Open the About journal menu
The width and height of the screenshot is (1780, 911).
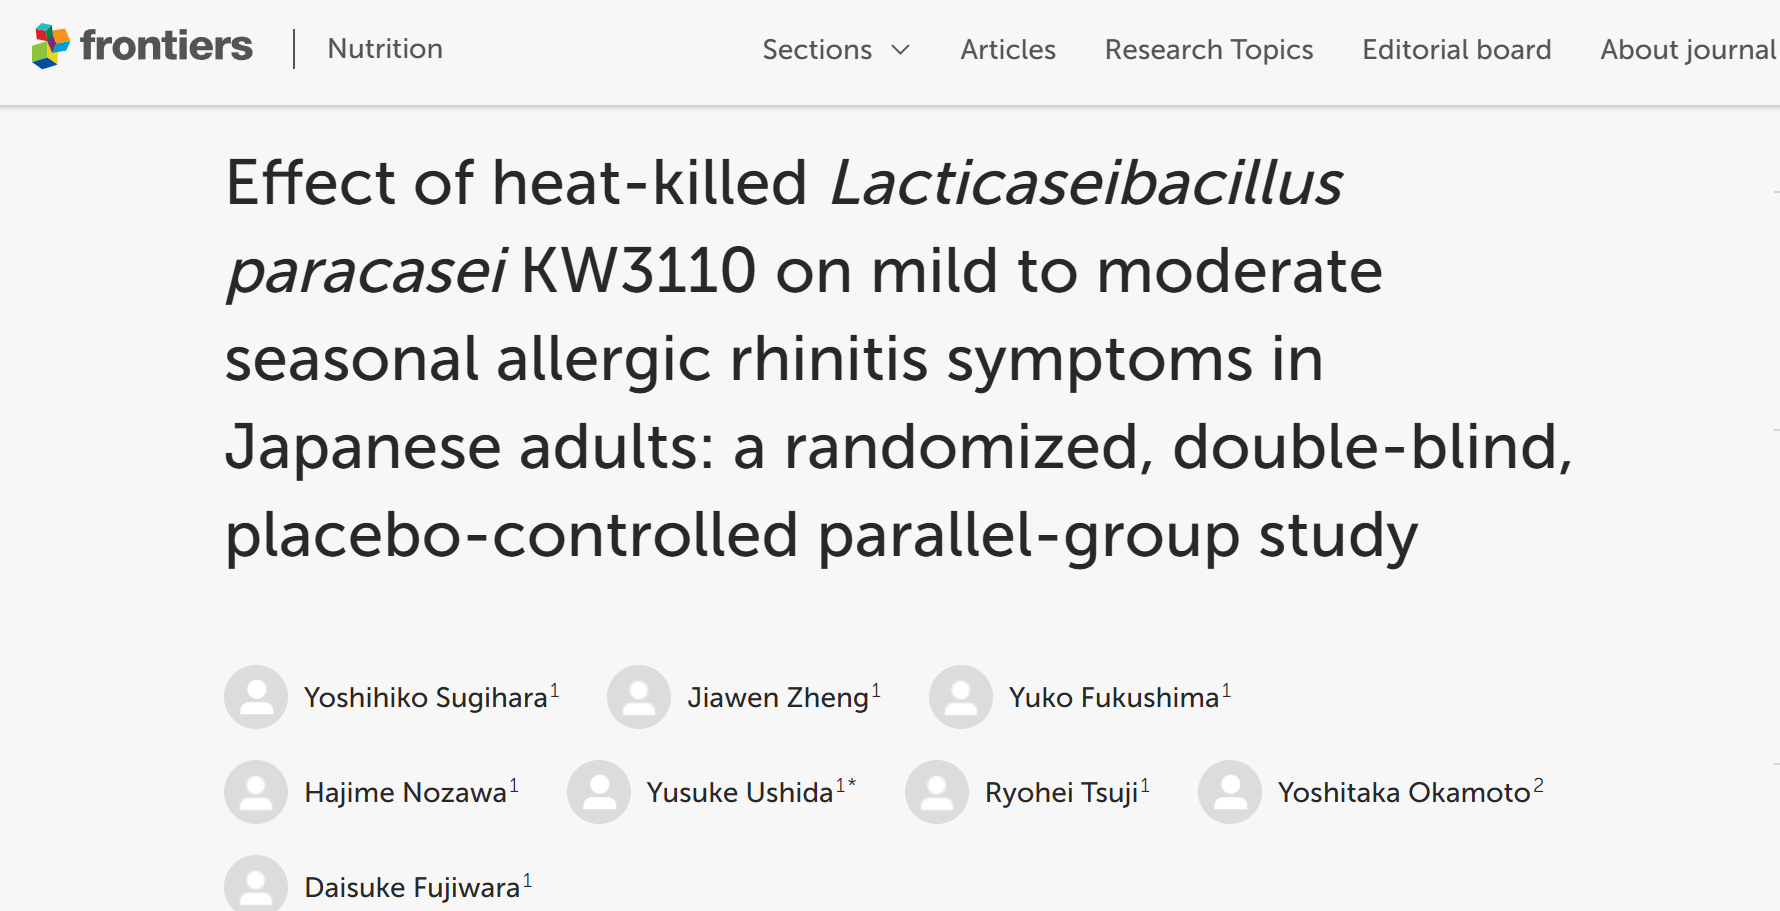1688,49
